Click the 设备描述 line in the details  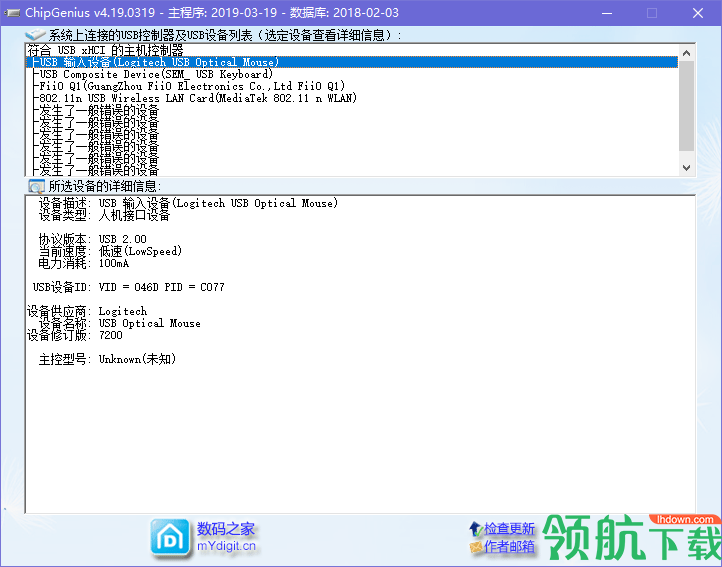(188, 203)
